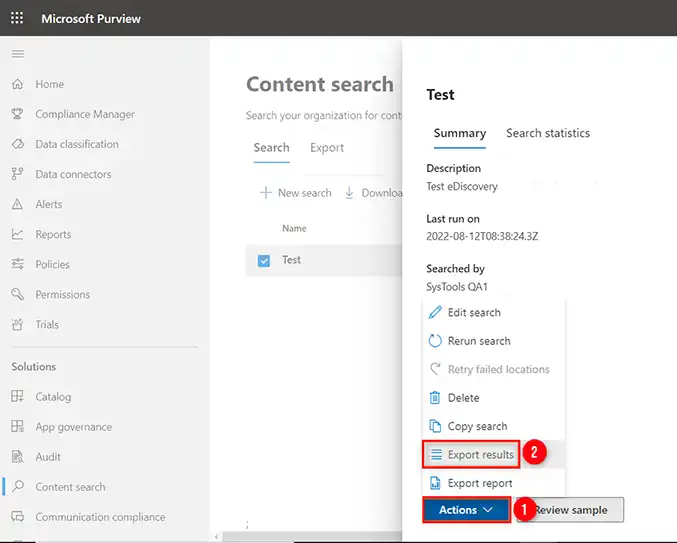The height and width of the screenshot is (543, 677).
Task: Select Export report menu item
Action: pyautogui.click(x=480, y=483)
